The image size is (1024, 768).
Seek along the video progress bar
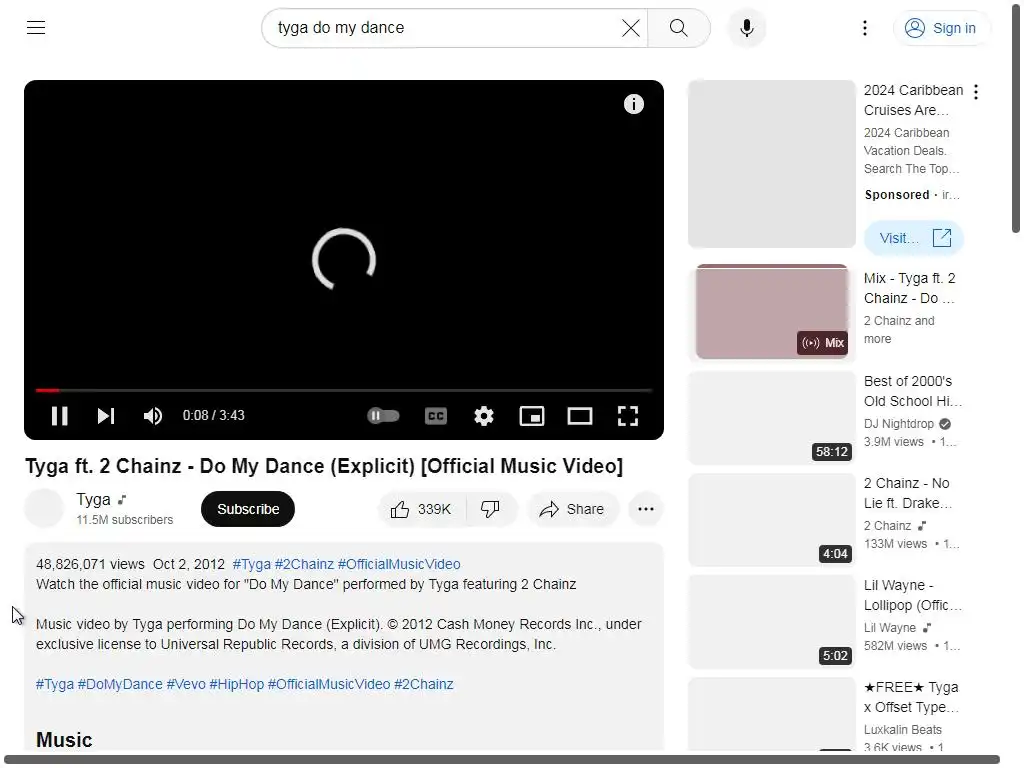344,391
